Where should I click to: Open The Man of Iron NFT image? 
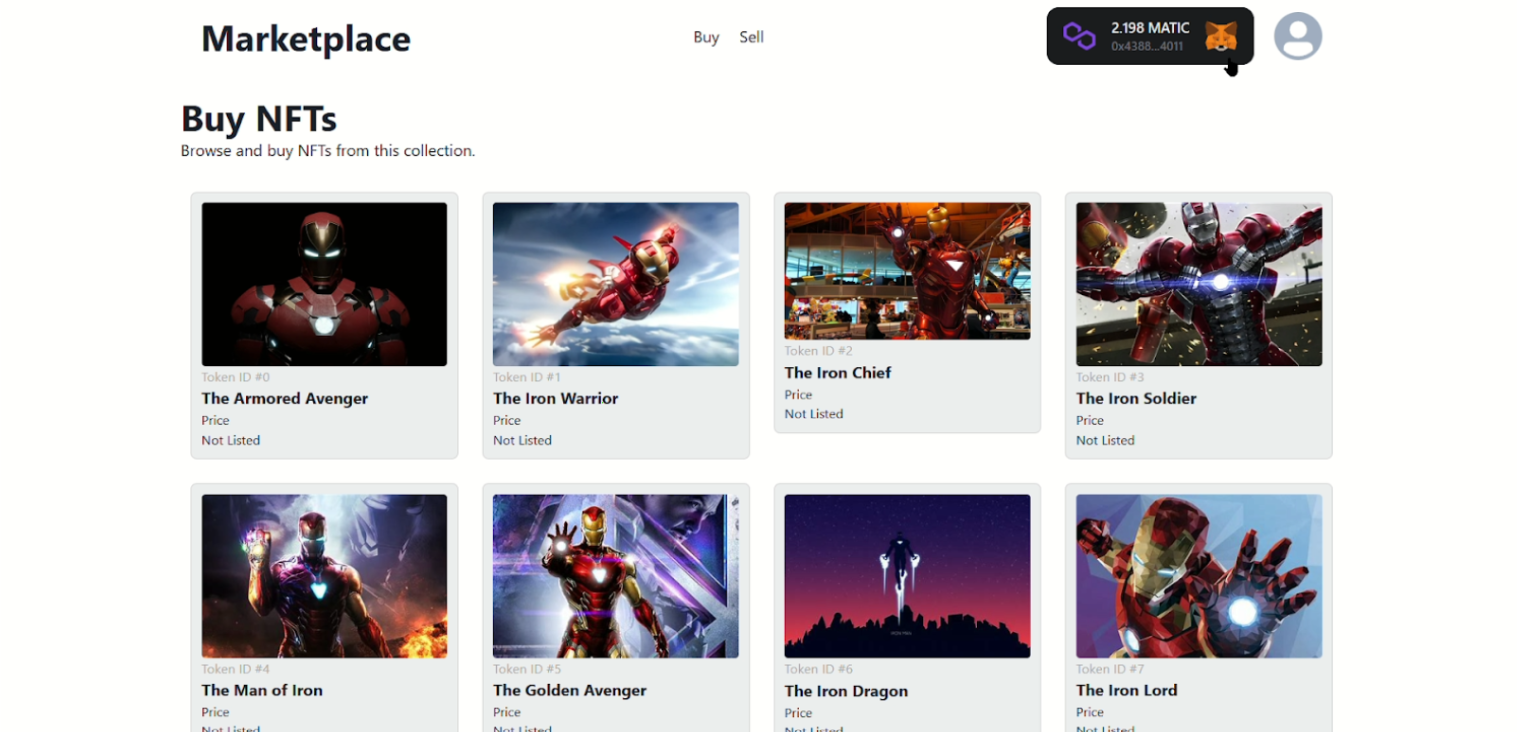(x=324, y=576)
